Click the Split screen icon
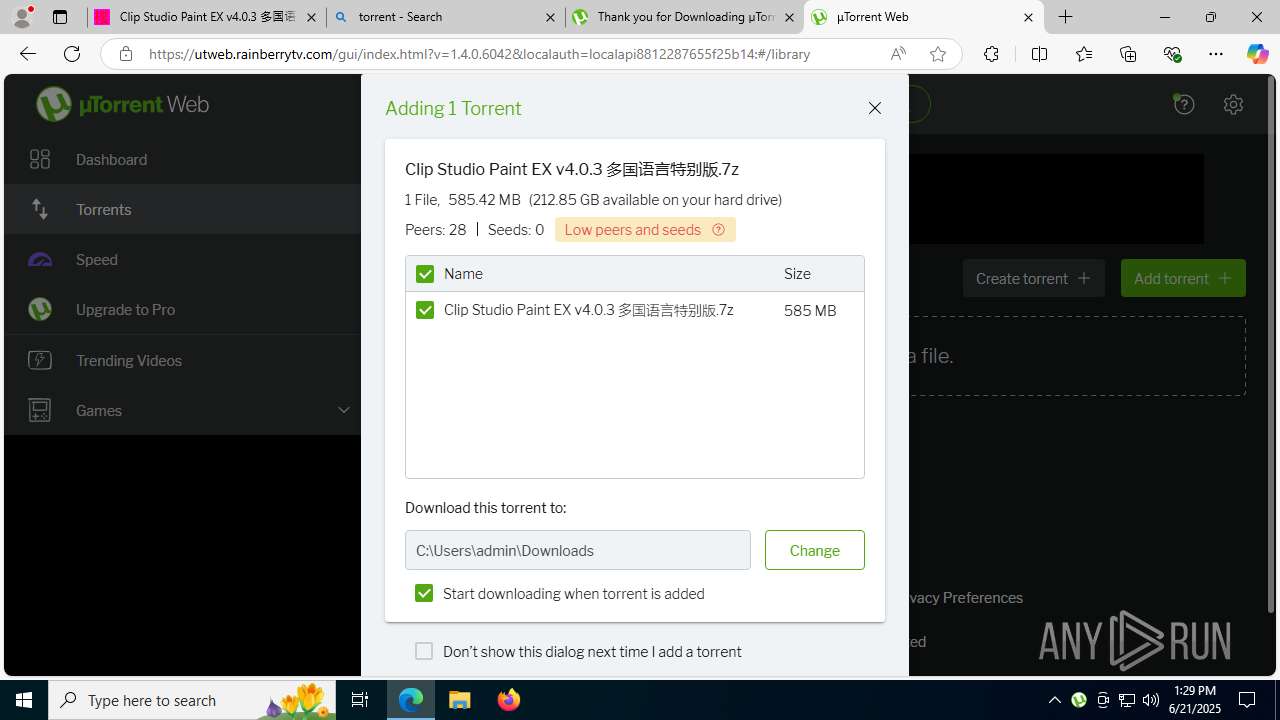The image size is (1280, 720). 1039,54
